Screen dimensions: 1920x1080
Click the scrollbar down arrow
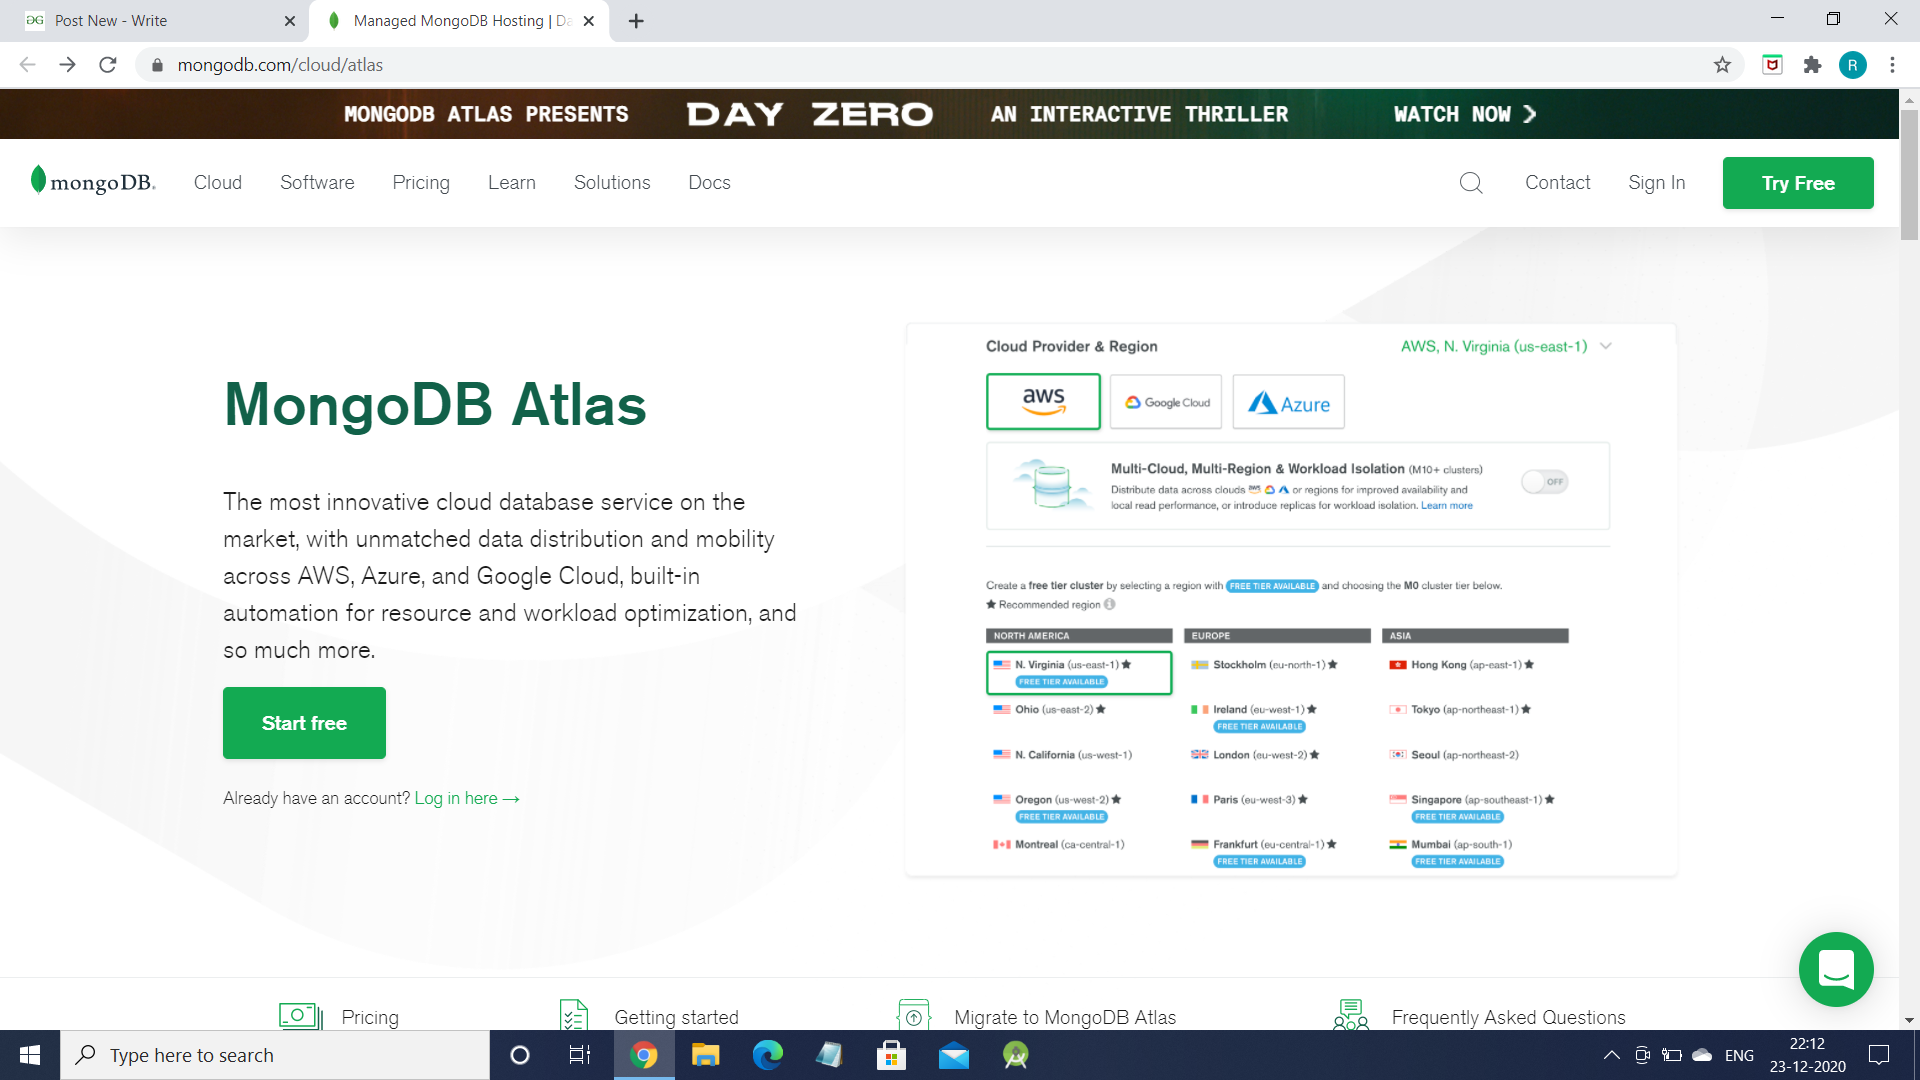point(1909,1020)
